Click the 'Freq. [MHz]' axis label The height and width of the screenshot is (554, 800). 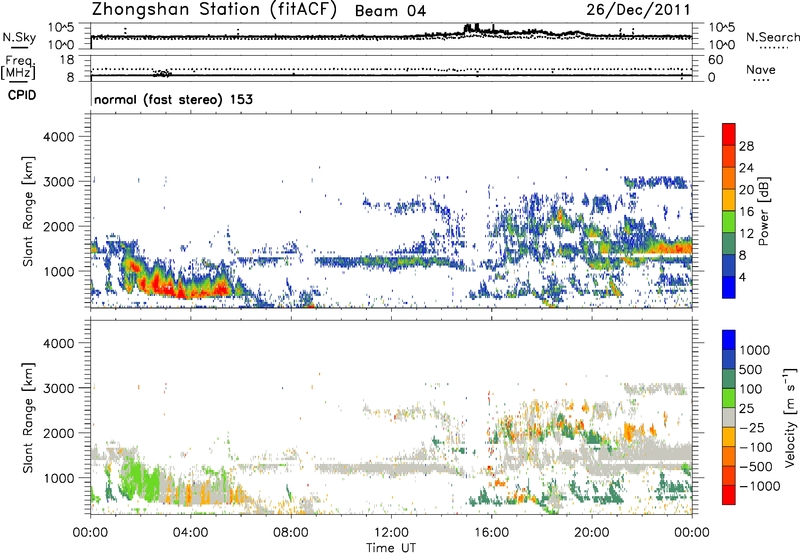(18, 67)
